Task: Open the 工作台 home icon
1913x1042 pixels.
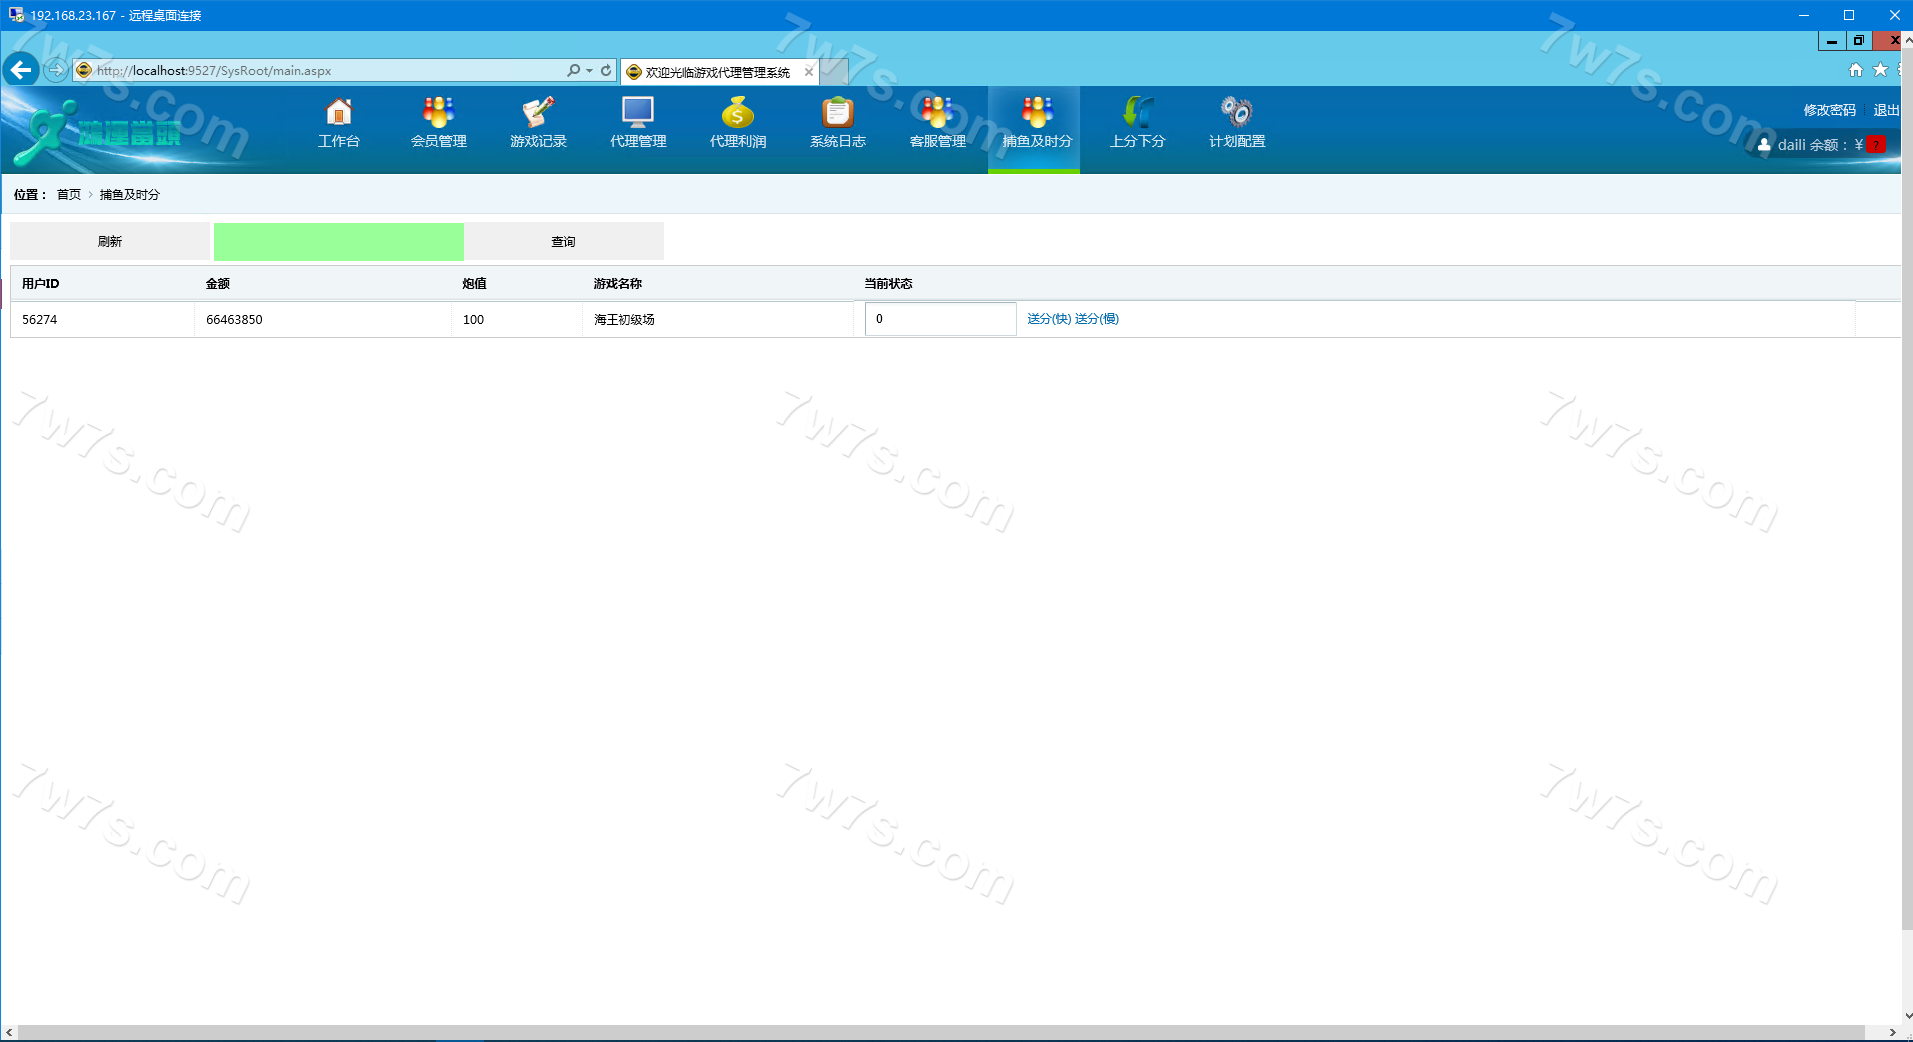Action: (338, 113)
